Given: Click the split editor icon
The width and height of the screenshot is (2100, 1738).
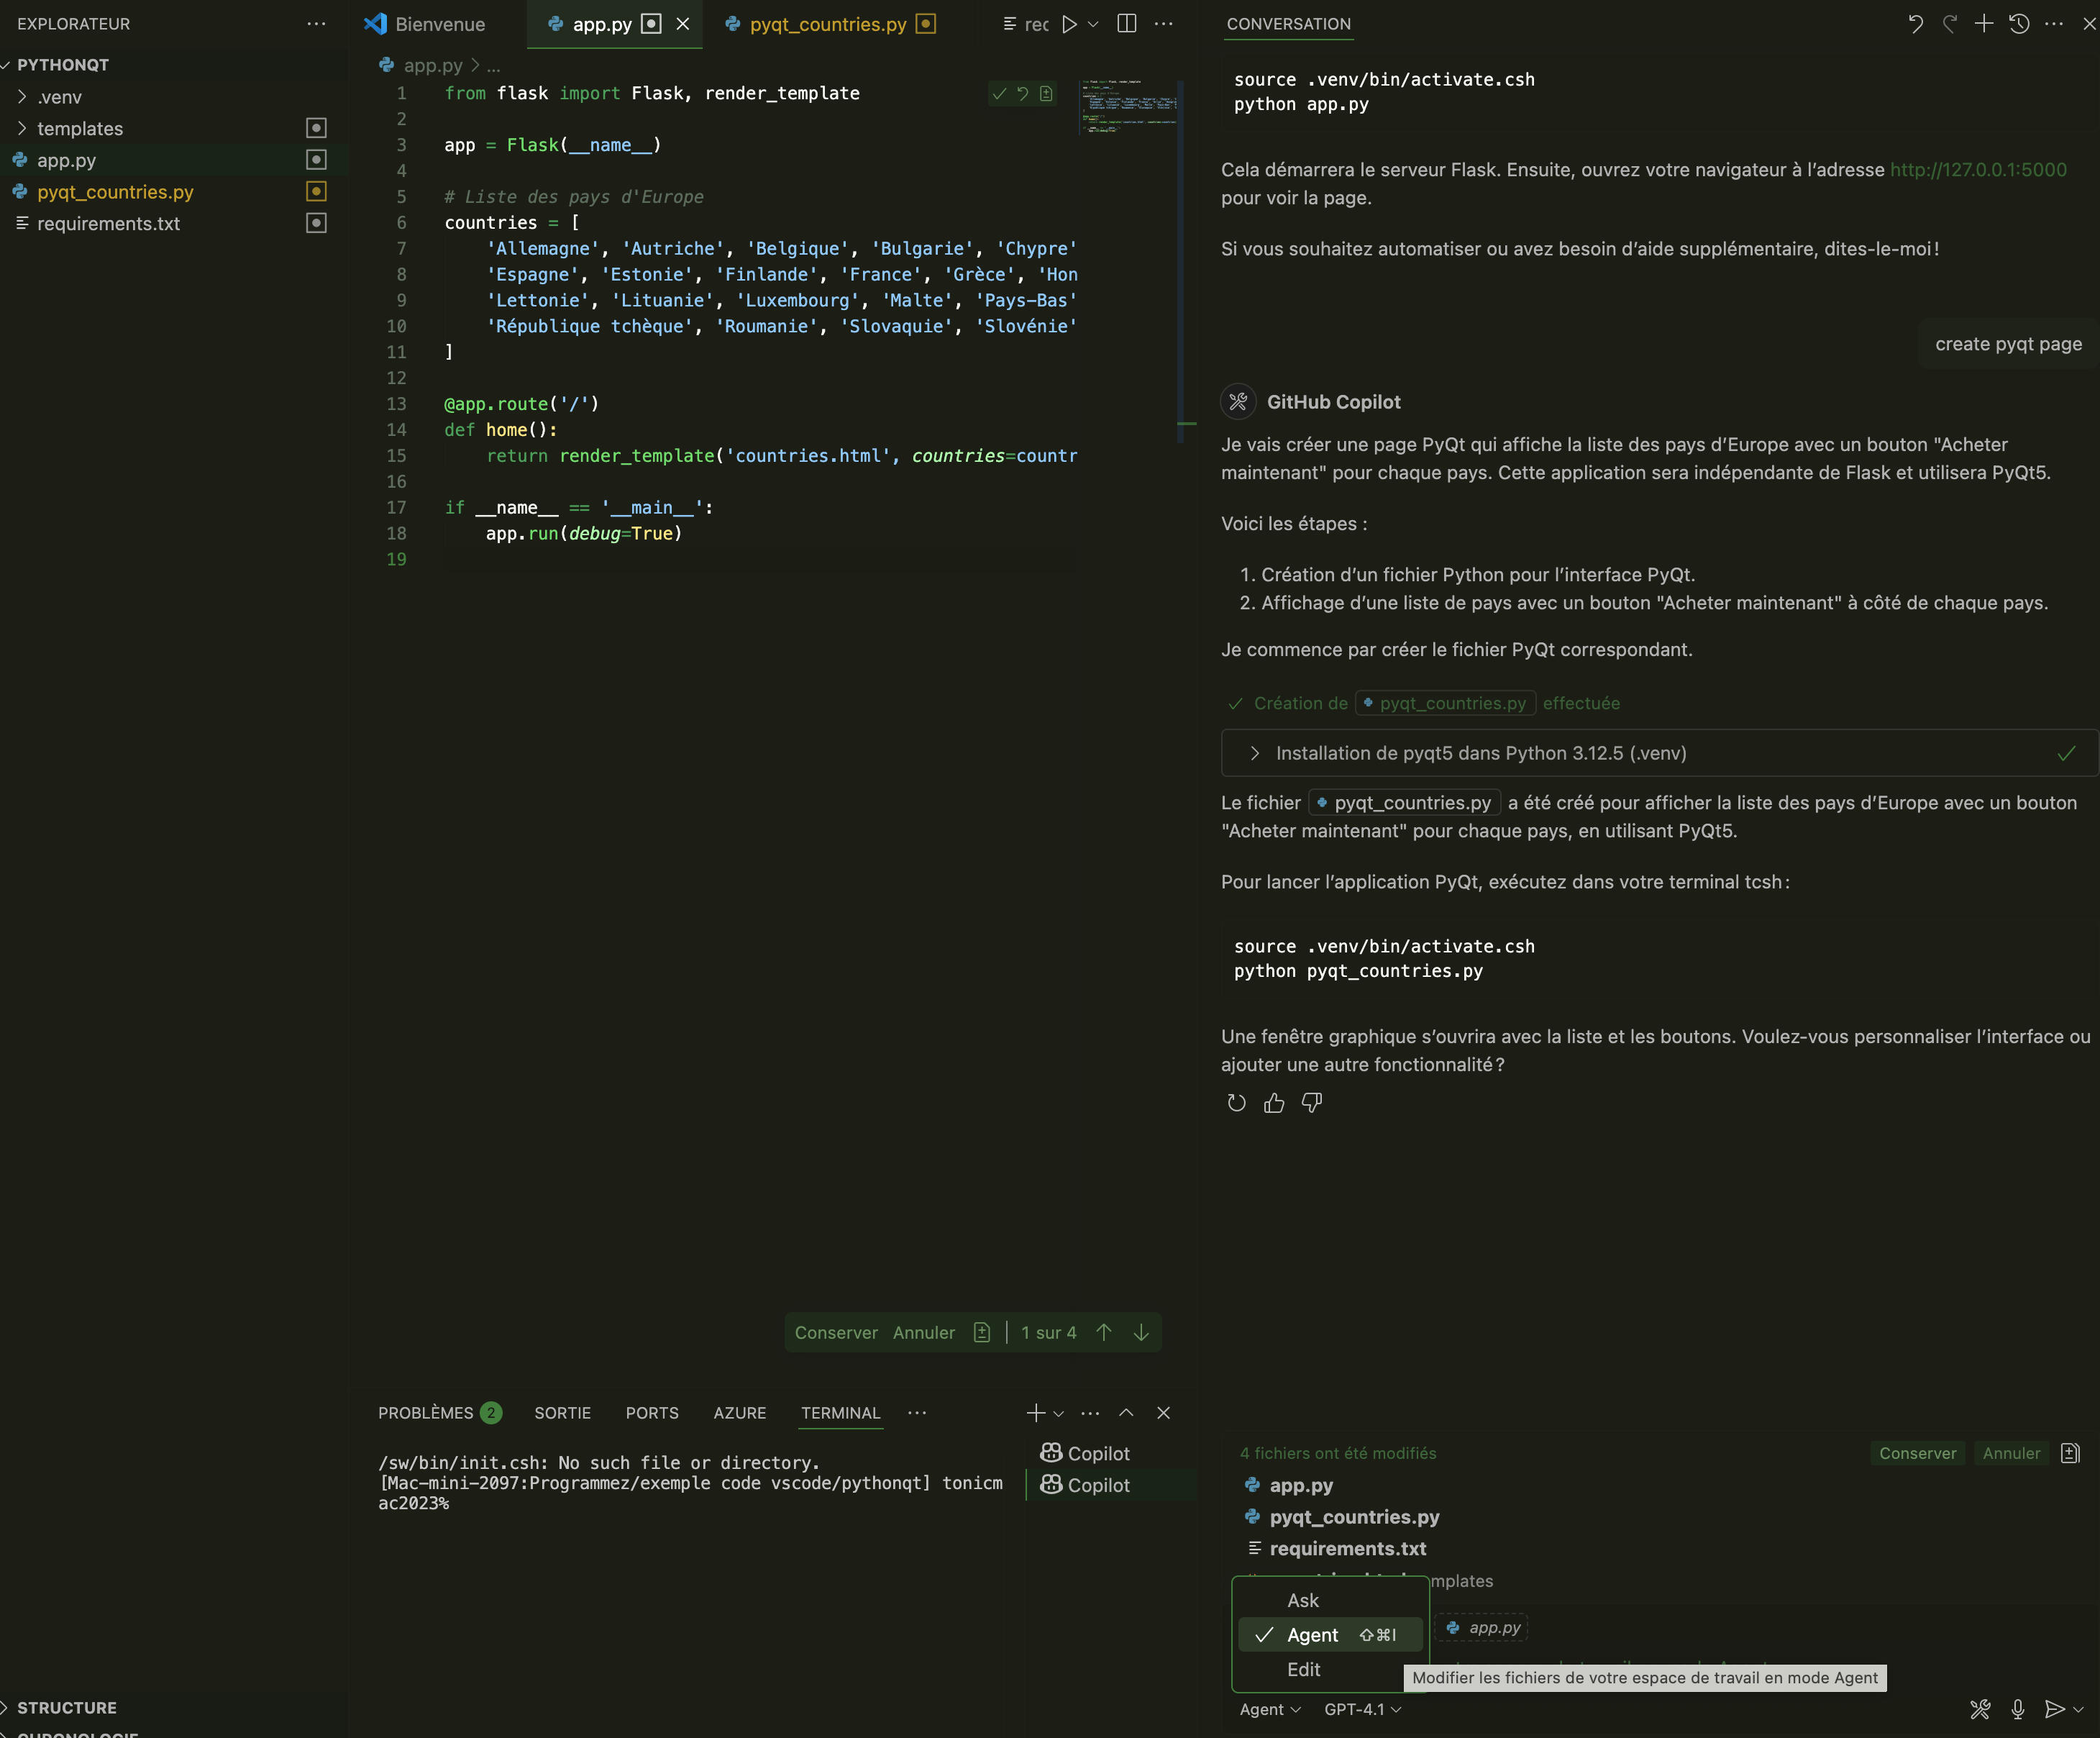Looking at the screenshot, I should (1126, 24).
